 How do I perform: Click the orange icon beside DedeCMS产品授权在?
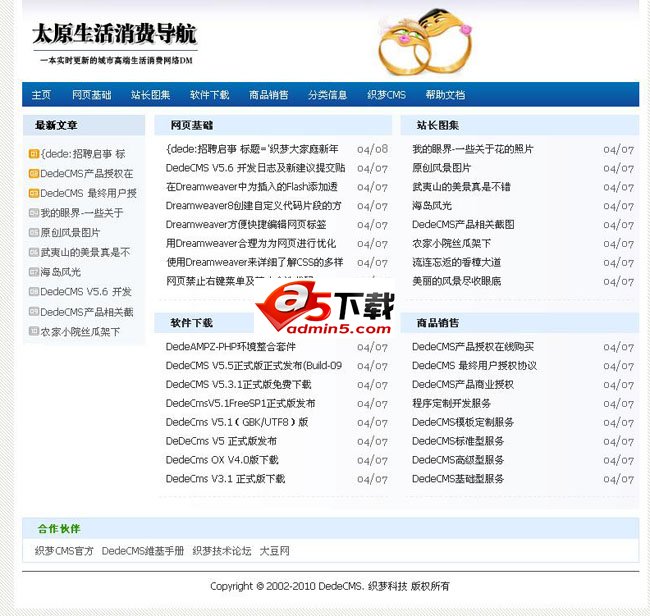34,173
